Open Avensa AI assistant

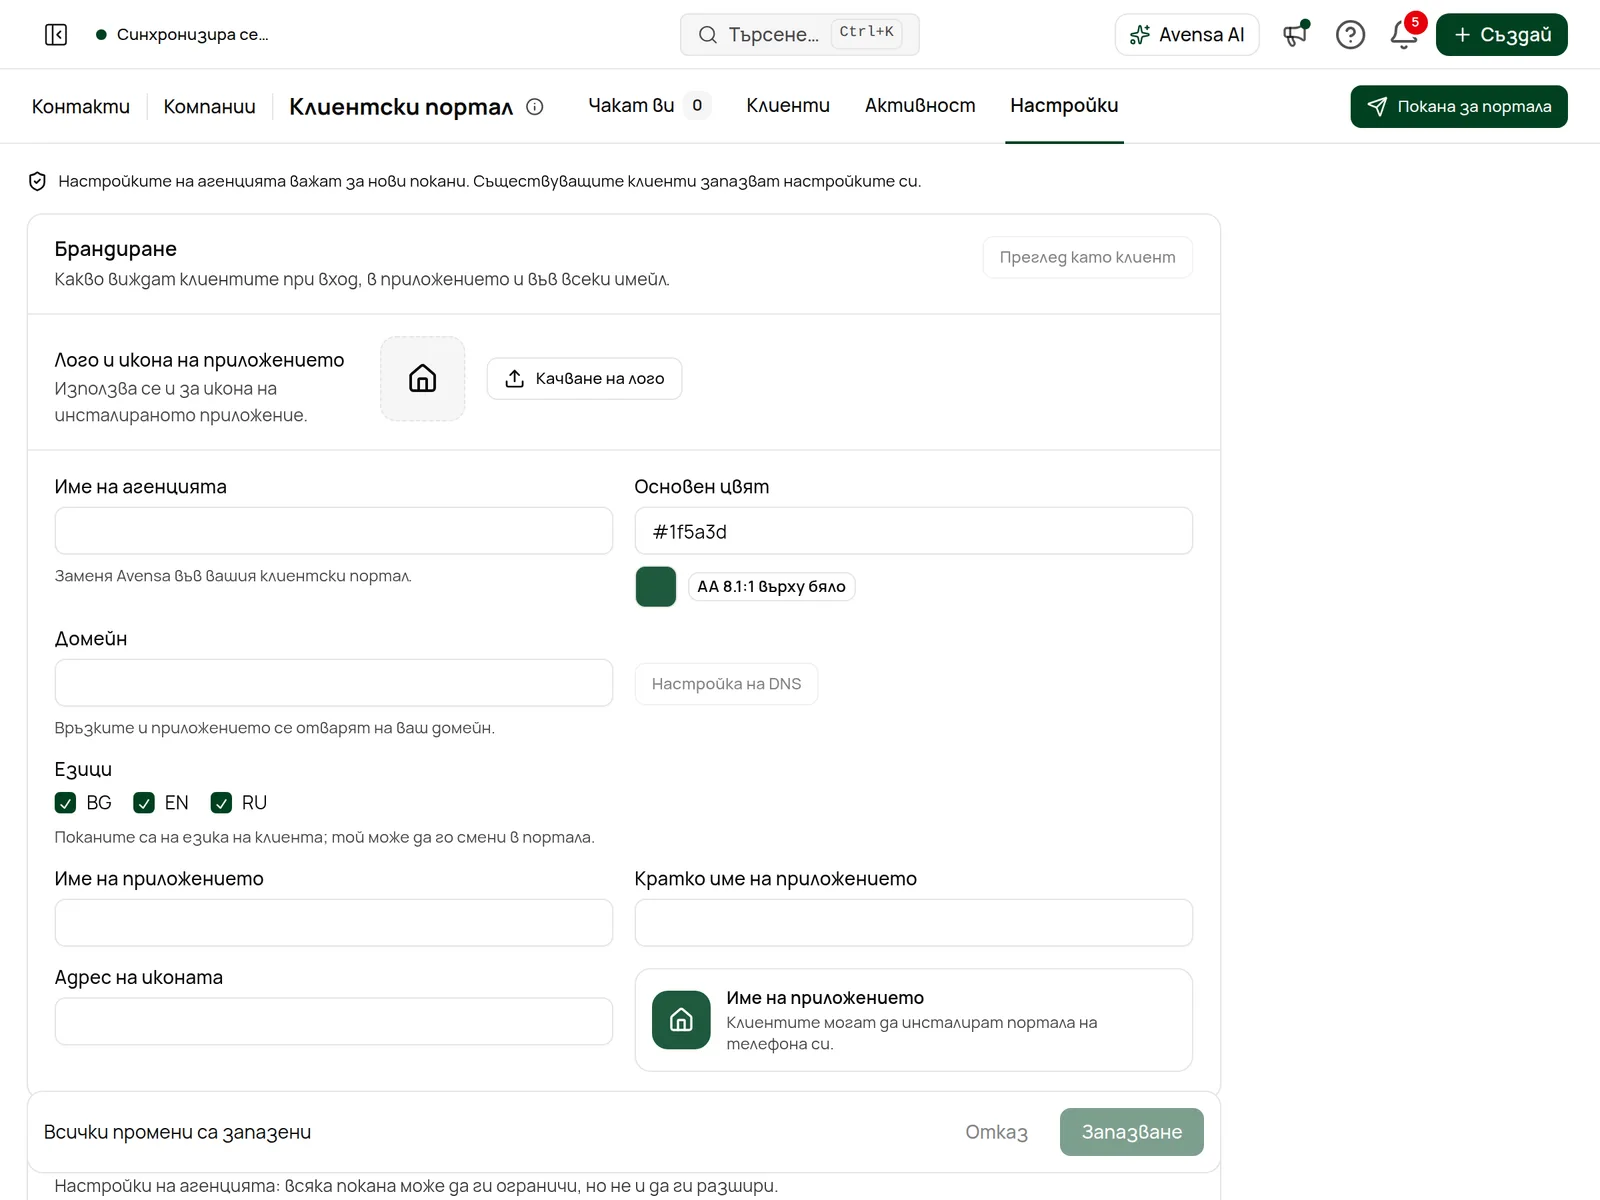point(1187,35)
